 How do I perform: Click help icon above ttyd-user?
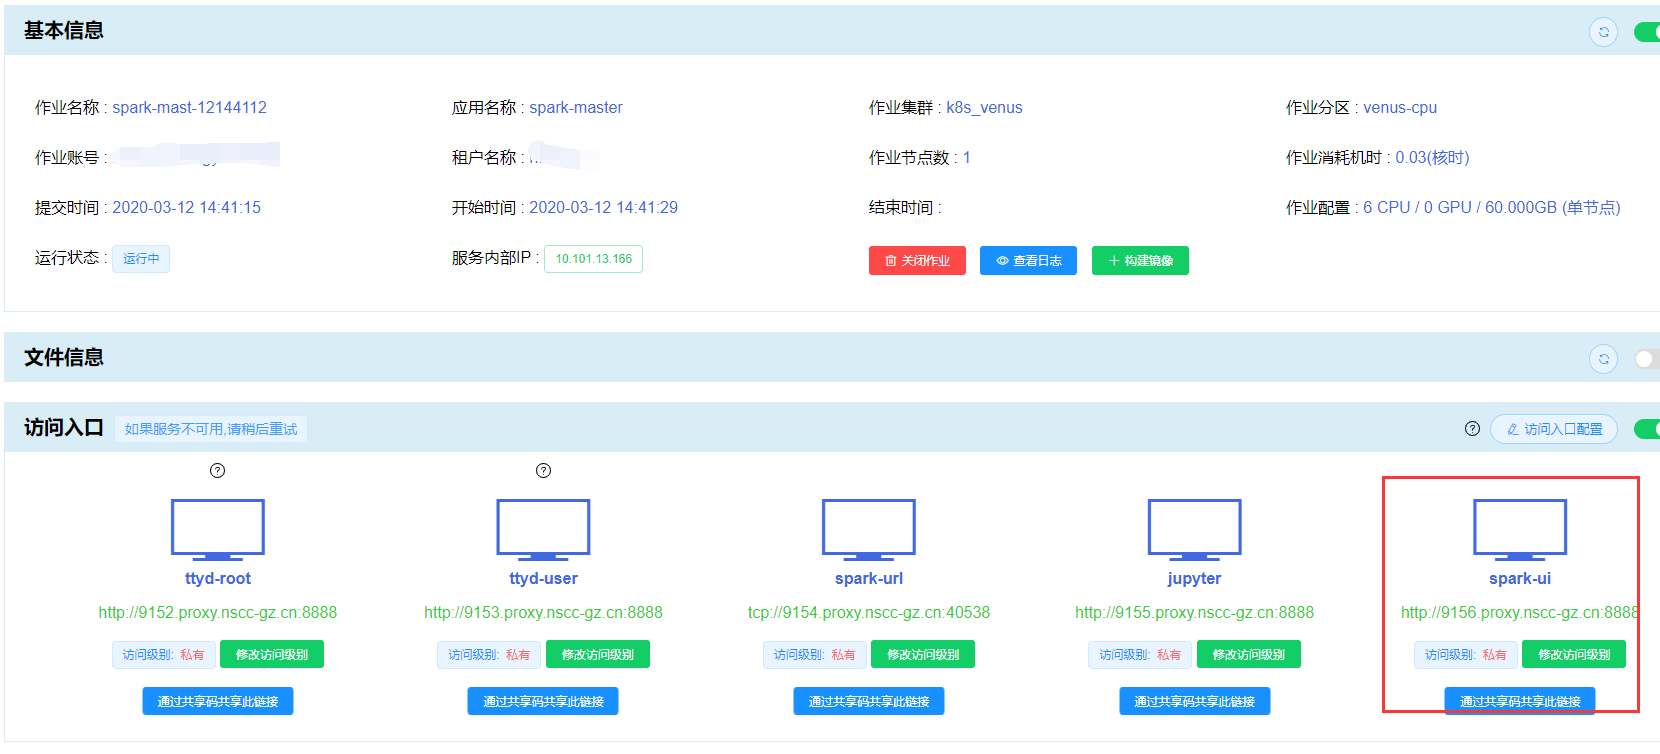tap(543, 471)
